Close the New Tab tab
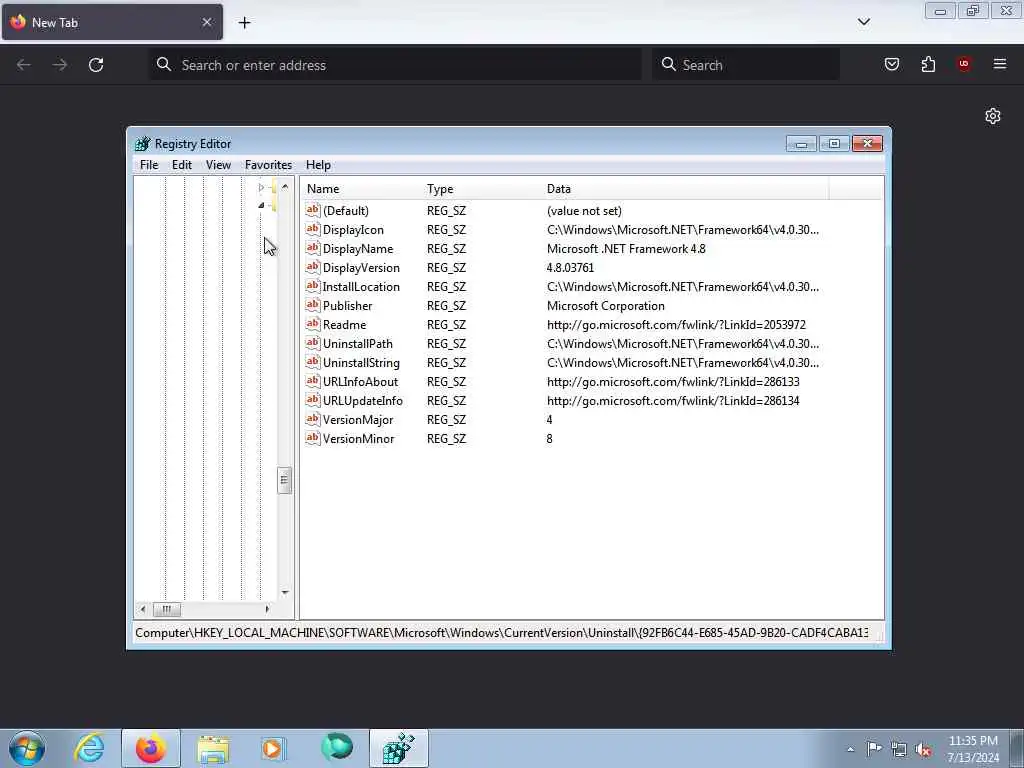The width and height of the screenshot is (1024, 768). (x=206, y=22)
